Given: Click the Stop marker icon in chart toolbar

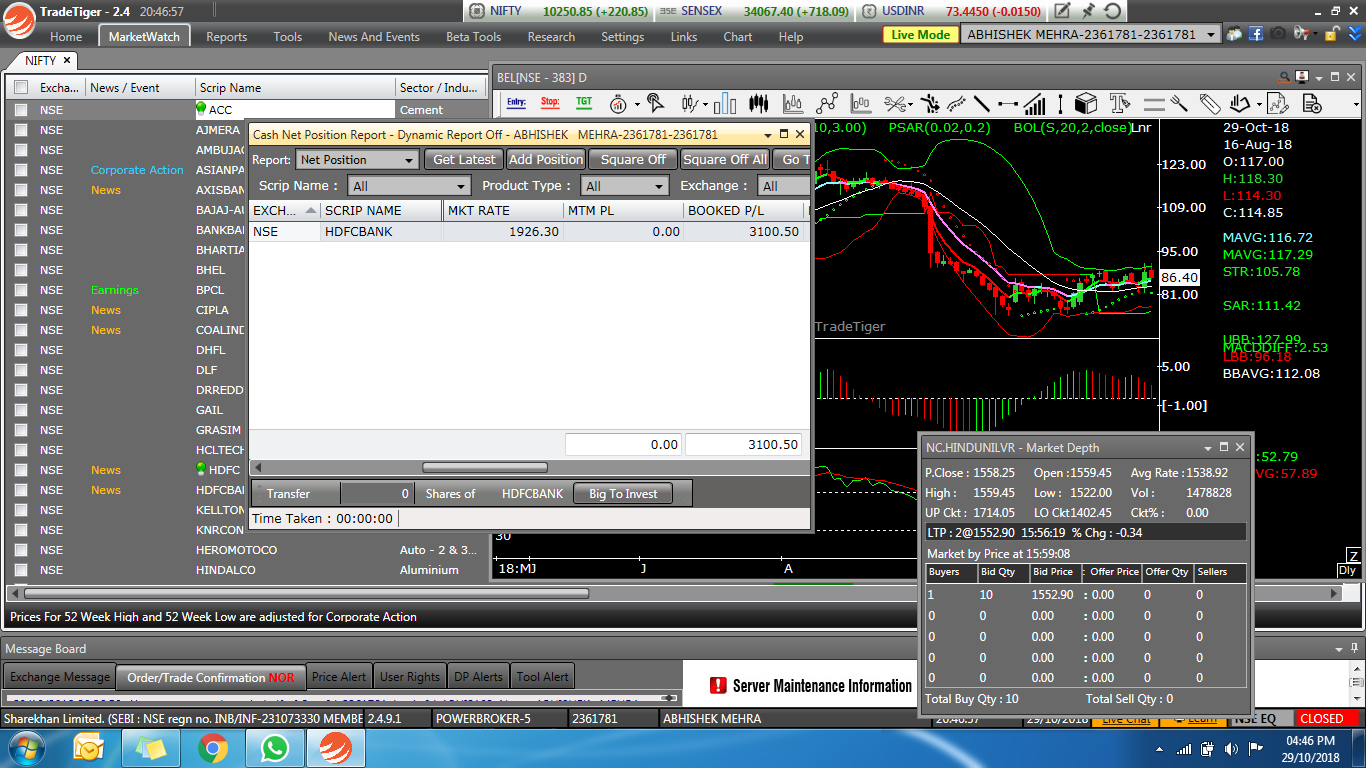Looking at the screenshot, I should coord(550,103).
